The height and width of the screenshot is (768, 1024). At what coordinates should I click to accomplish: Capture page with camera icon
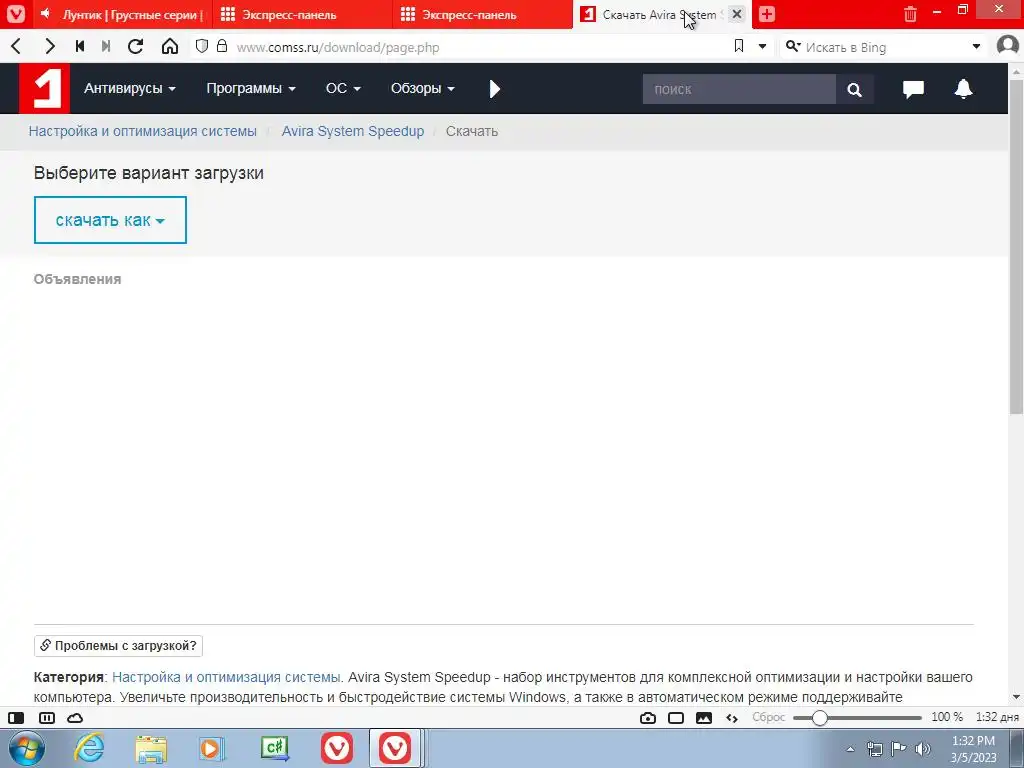648,718
